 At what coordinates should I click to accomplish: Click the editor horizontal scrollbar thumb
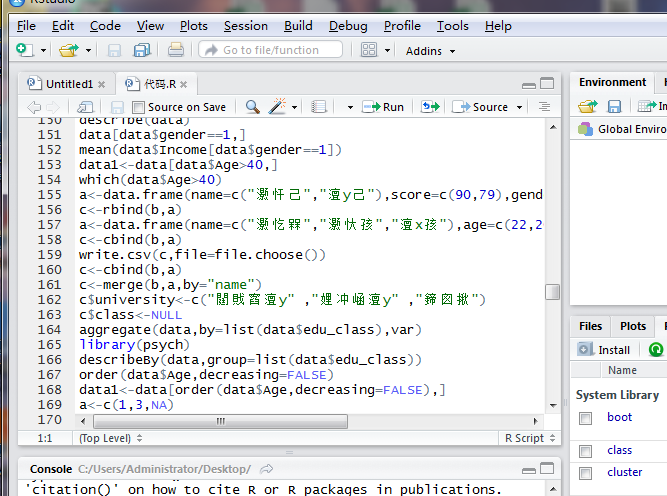pos(220,421)
